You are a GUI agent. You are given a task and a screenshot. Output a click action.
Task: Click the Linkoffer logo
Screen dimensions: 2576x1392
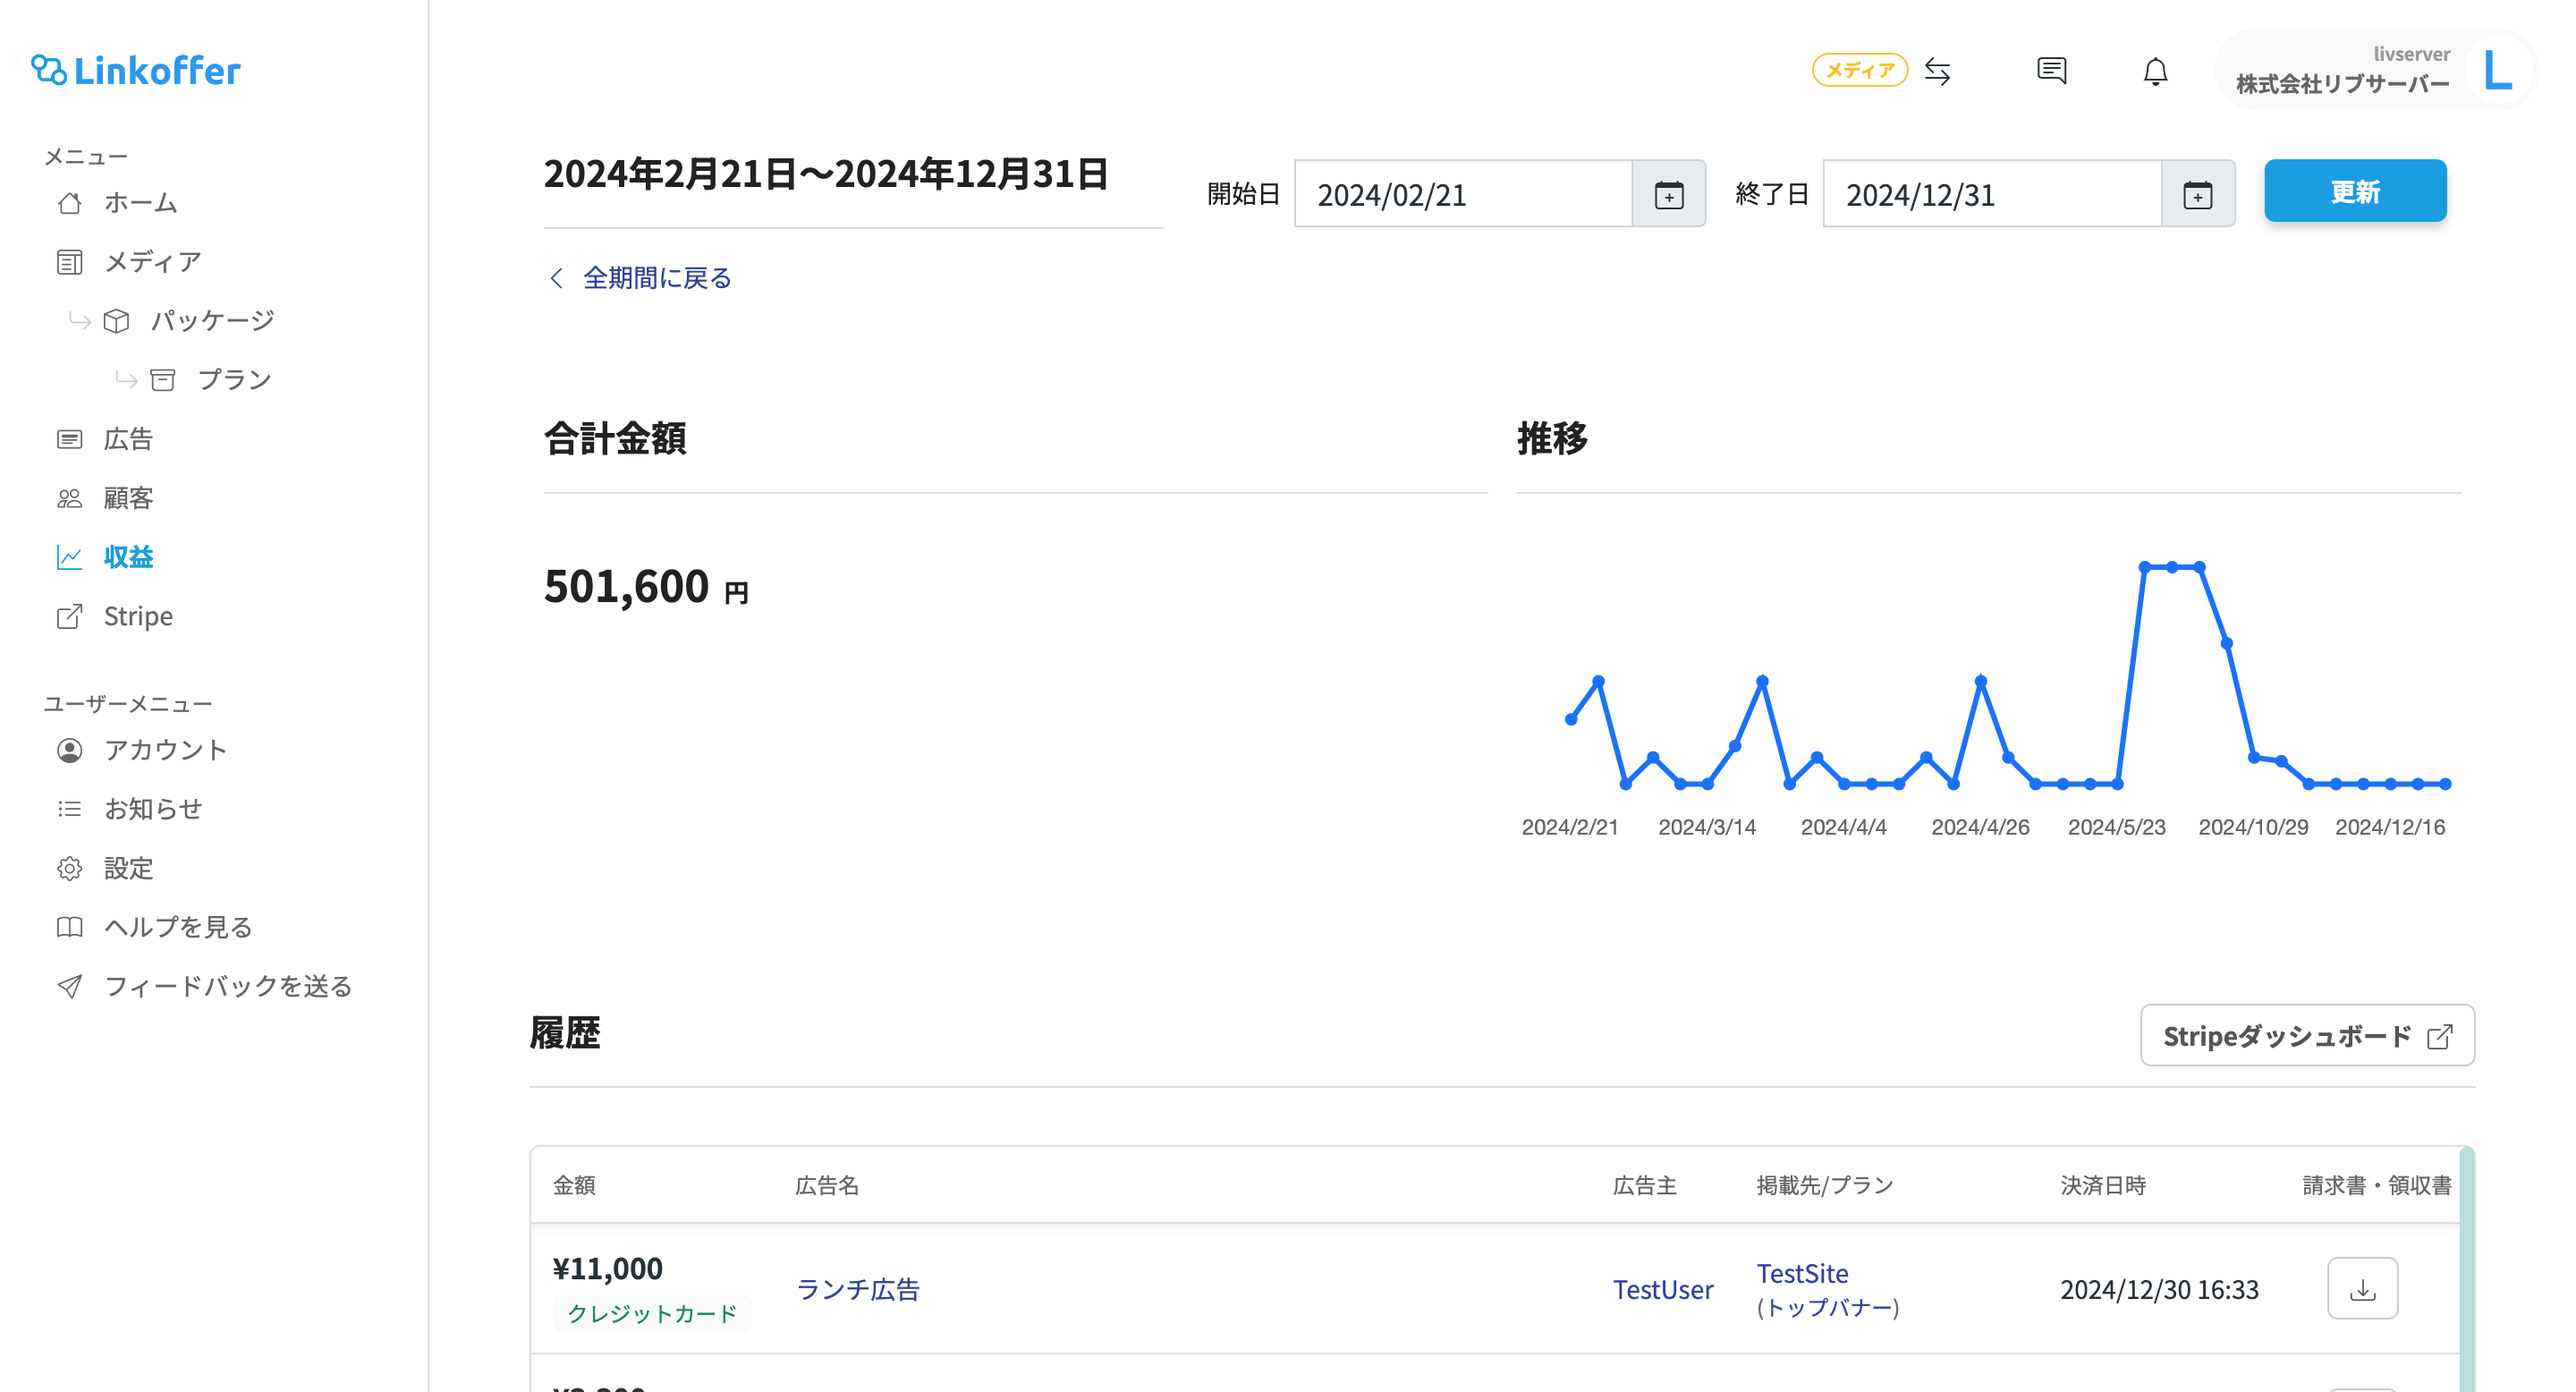click(x=136, y=70)
